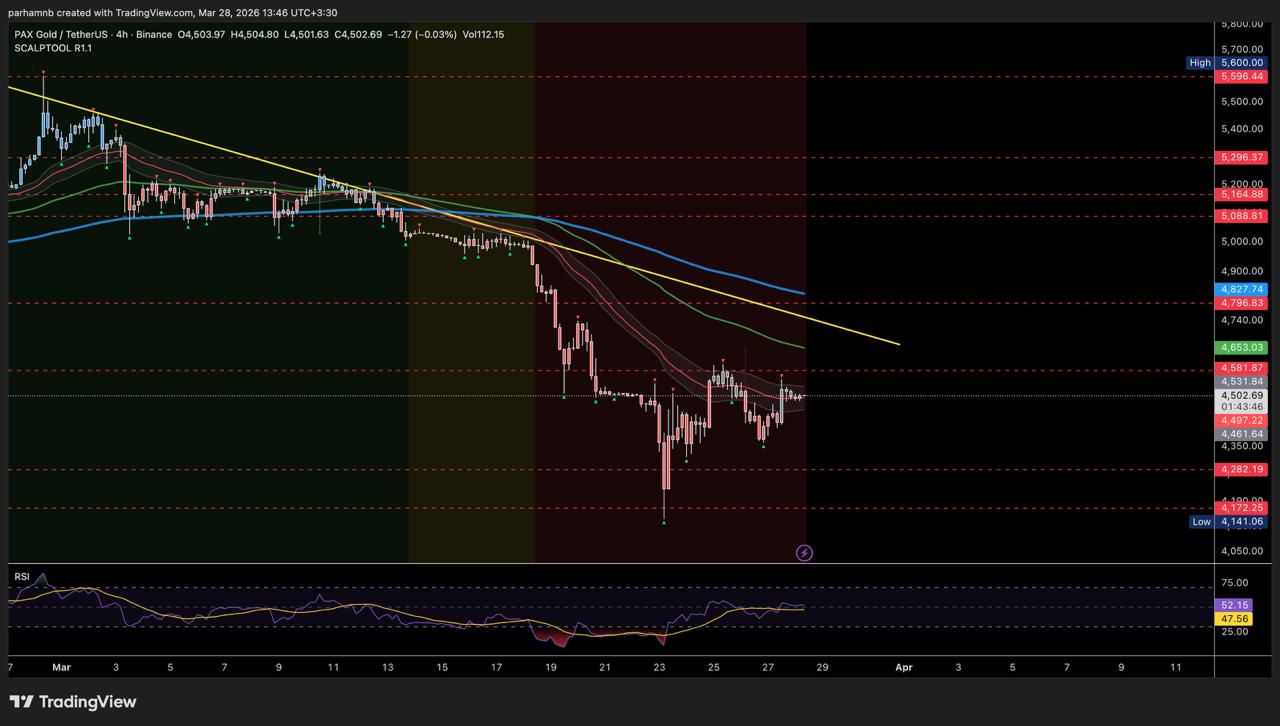1280x726 pixels.
Task: Click the Low price tag label
Action: coord(1201,522)
